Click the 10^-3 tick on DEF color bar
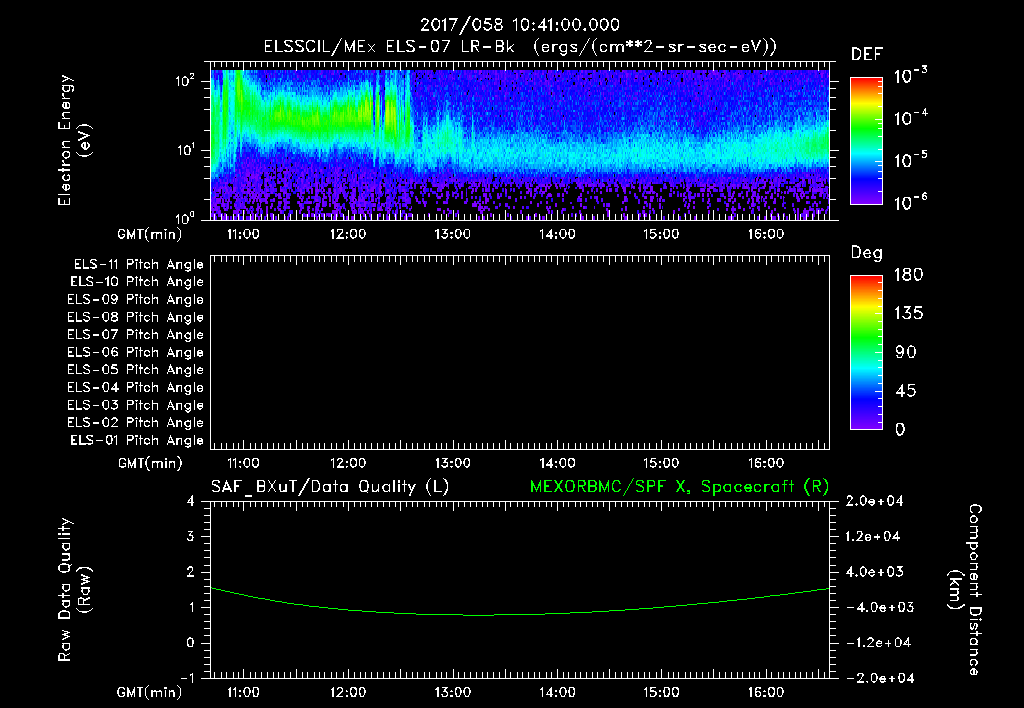This screenshot has height=708, width=1024. click(911, 76)
